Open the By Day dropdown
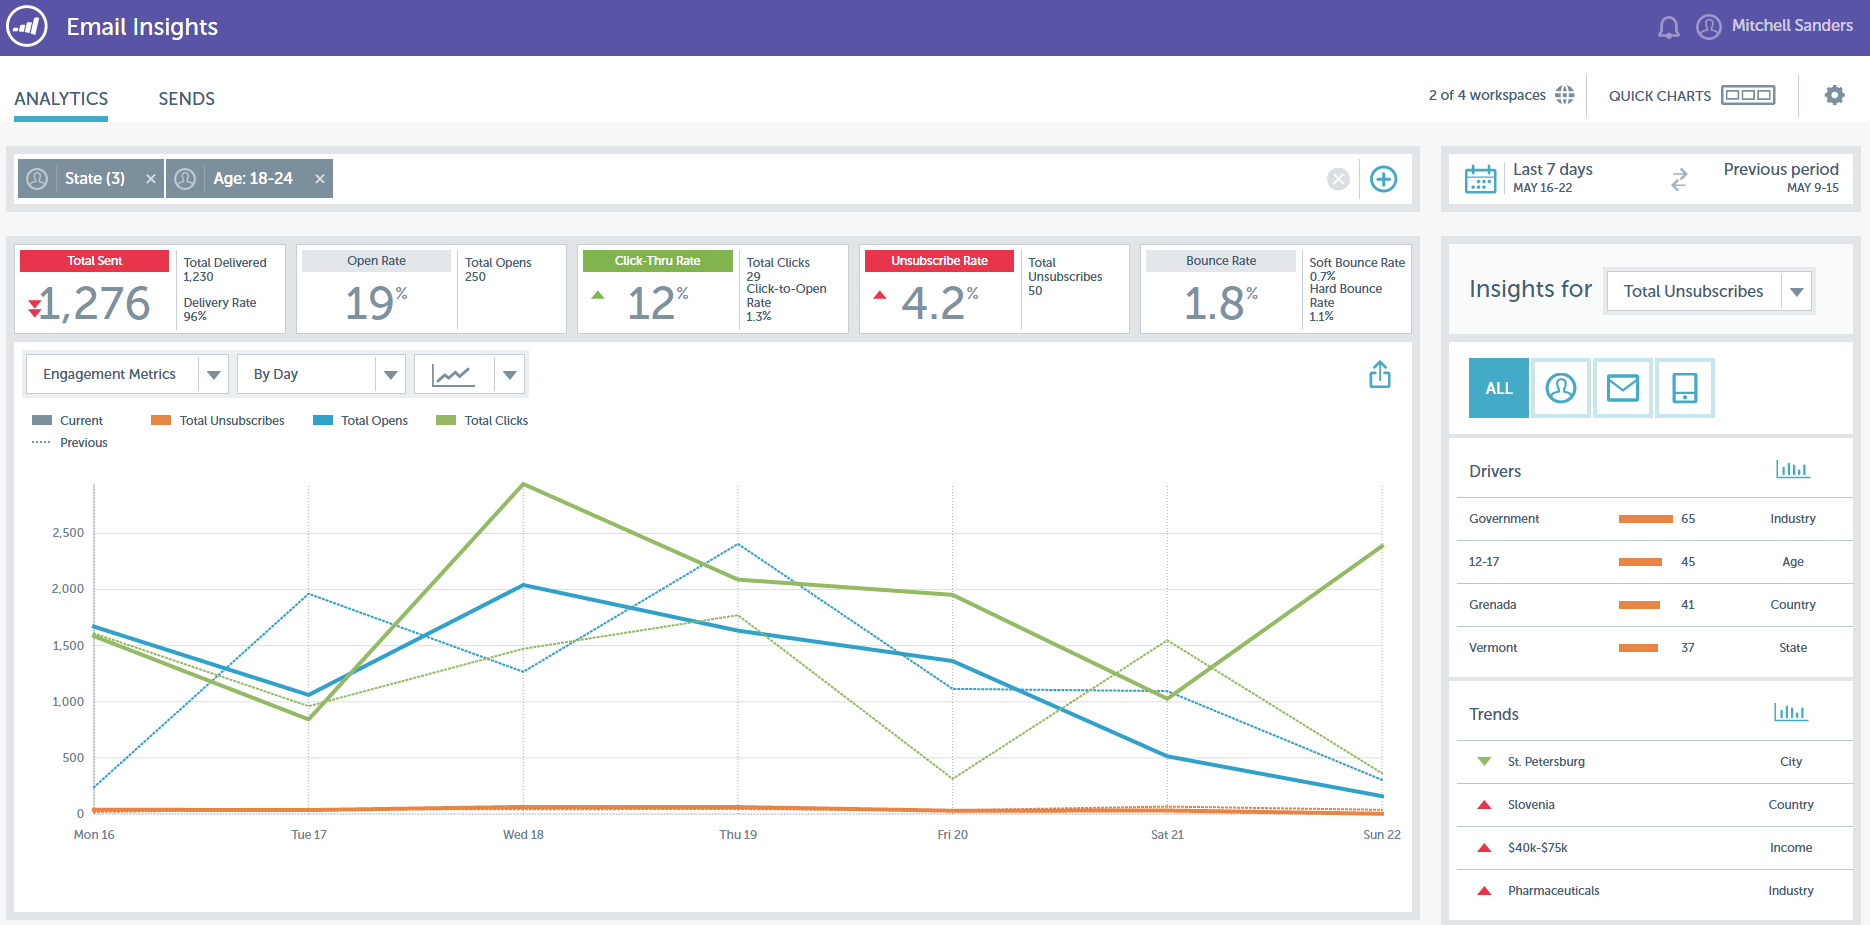 click(321, 375)
